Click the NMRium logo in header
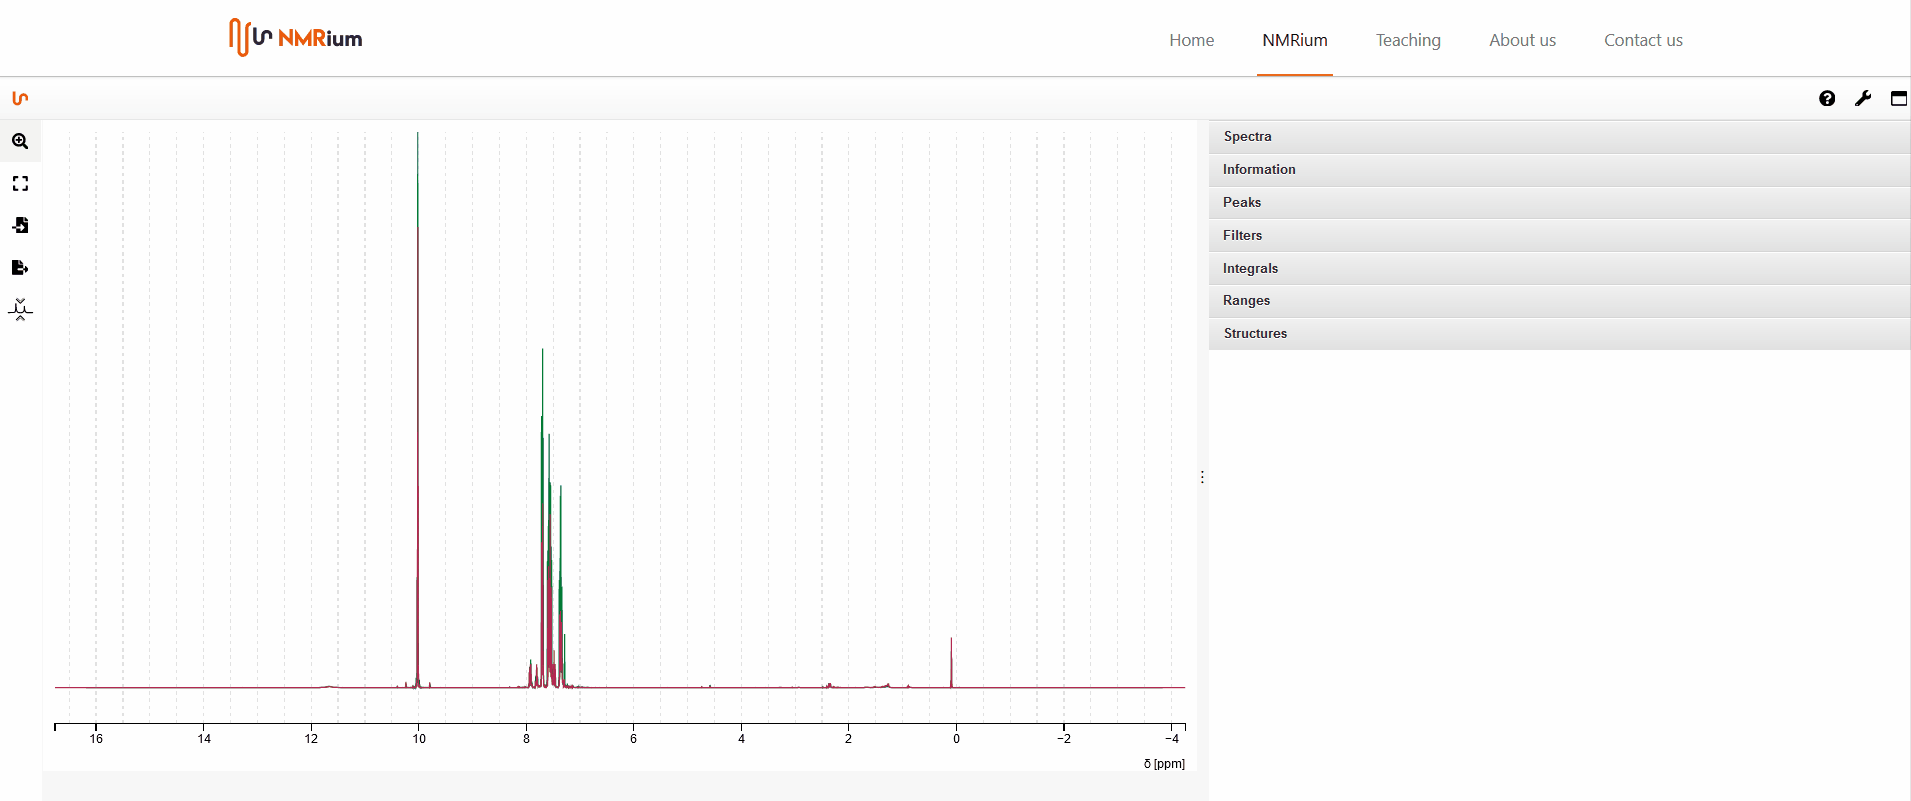The width and height of the screenshot is (1911, 801). pos(296,38)
